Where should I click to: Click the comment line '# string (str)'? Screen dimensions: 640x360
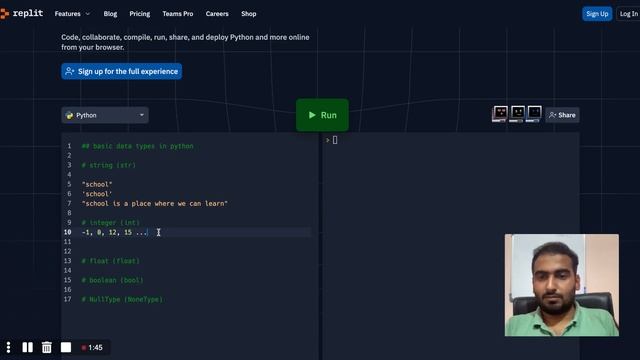(x=109, y=165)
